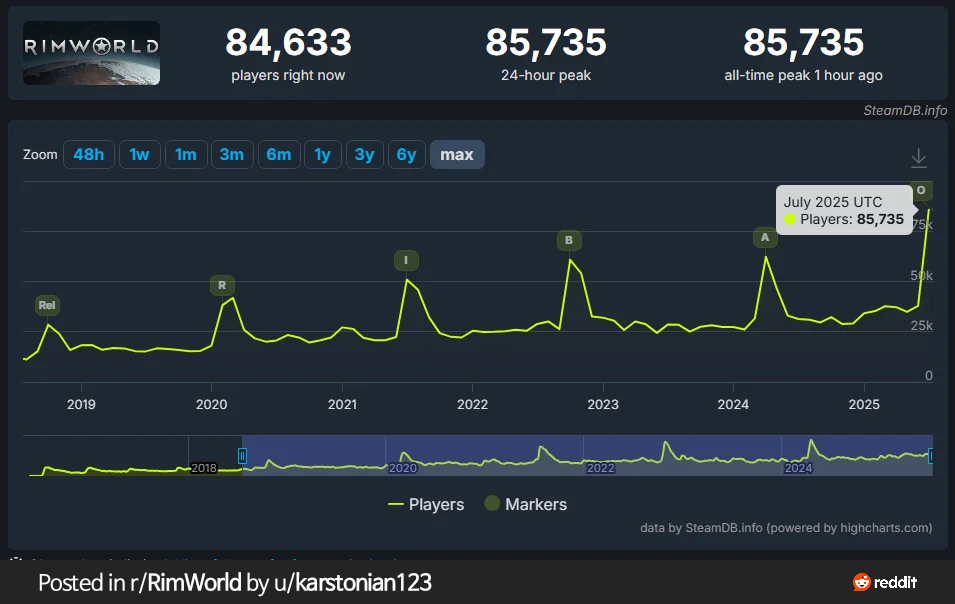Click the 'O' marker at chart's right edge
This screenshot has height=604, width=955.
(921, 190)
